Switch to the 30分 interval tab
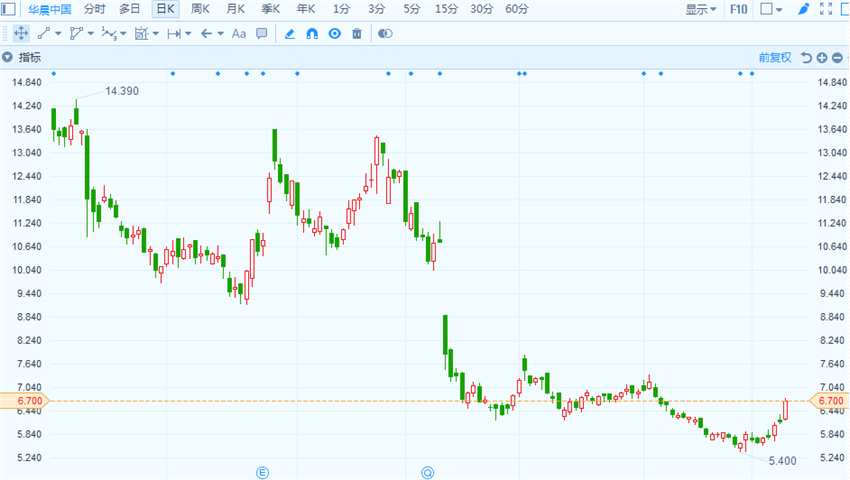 (x=481, y=9)
